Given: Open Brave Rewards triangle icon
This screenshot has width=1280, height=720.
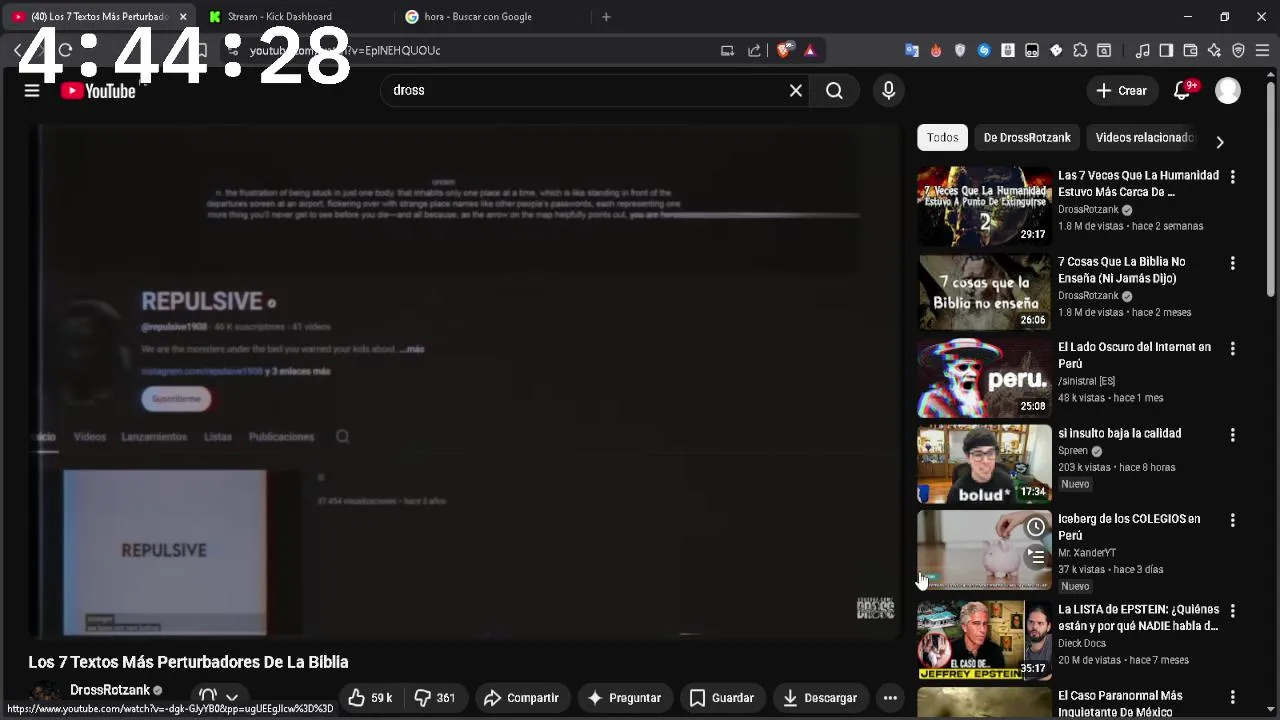Looking at the screenshot, I should pyautogui.click(x=810, y=50).
